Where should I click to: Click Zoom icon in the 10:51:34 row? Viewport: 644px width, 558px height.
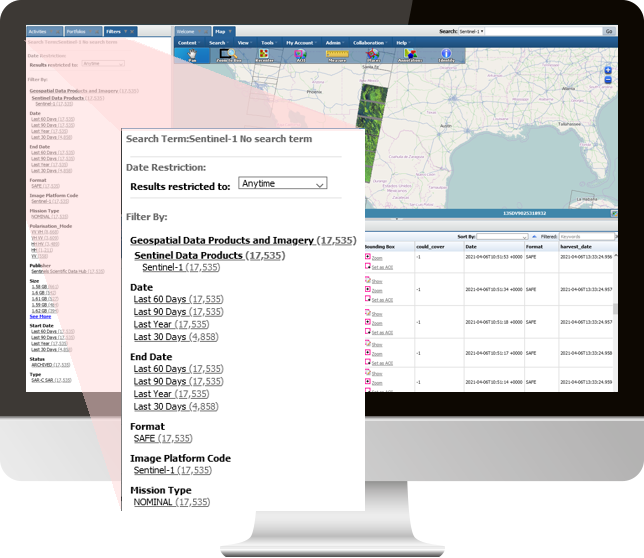click(368, 289)
